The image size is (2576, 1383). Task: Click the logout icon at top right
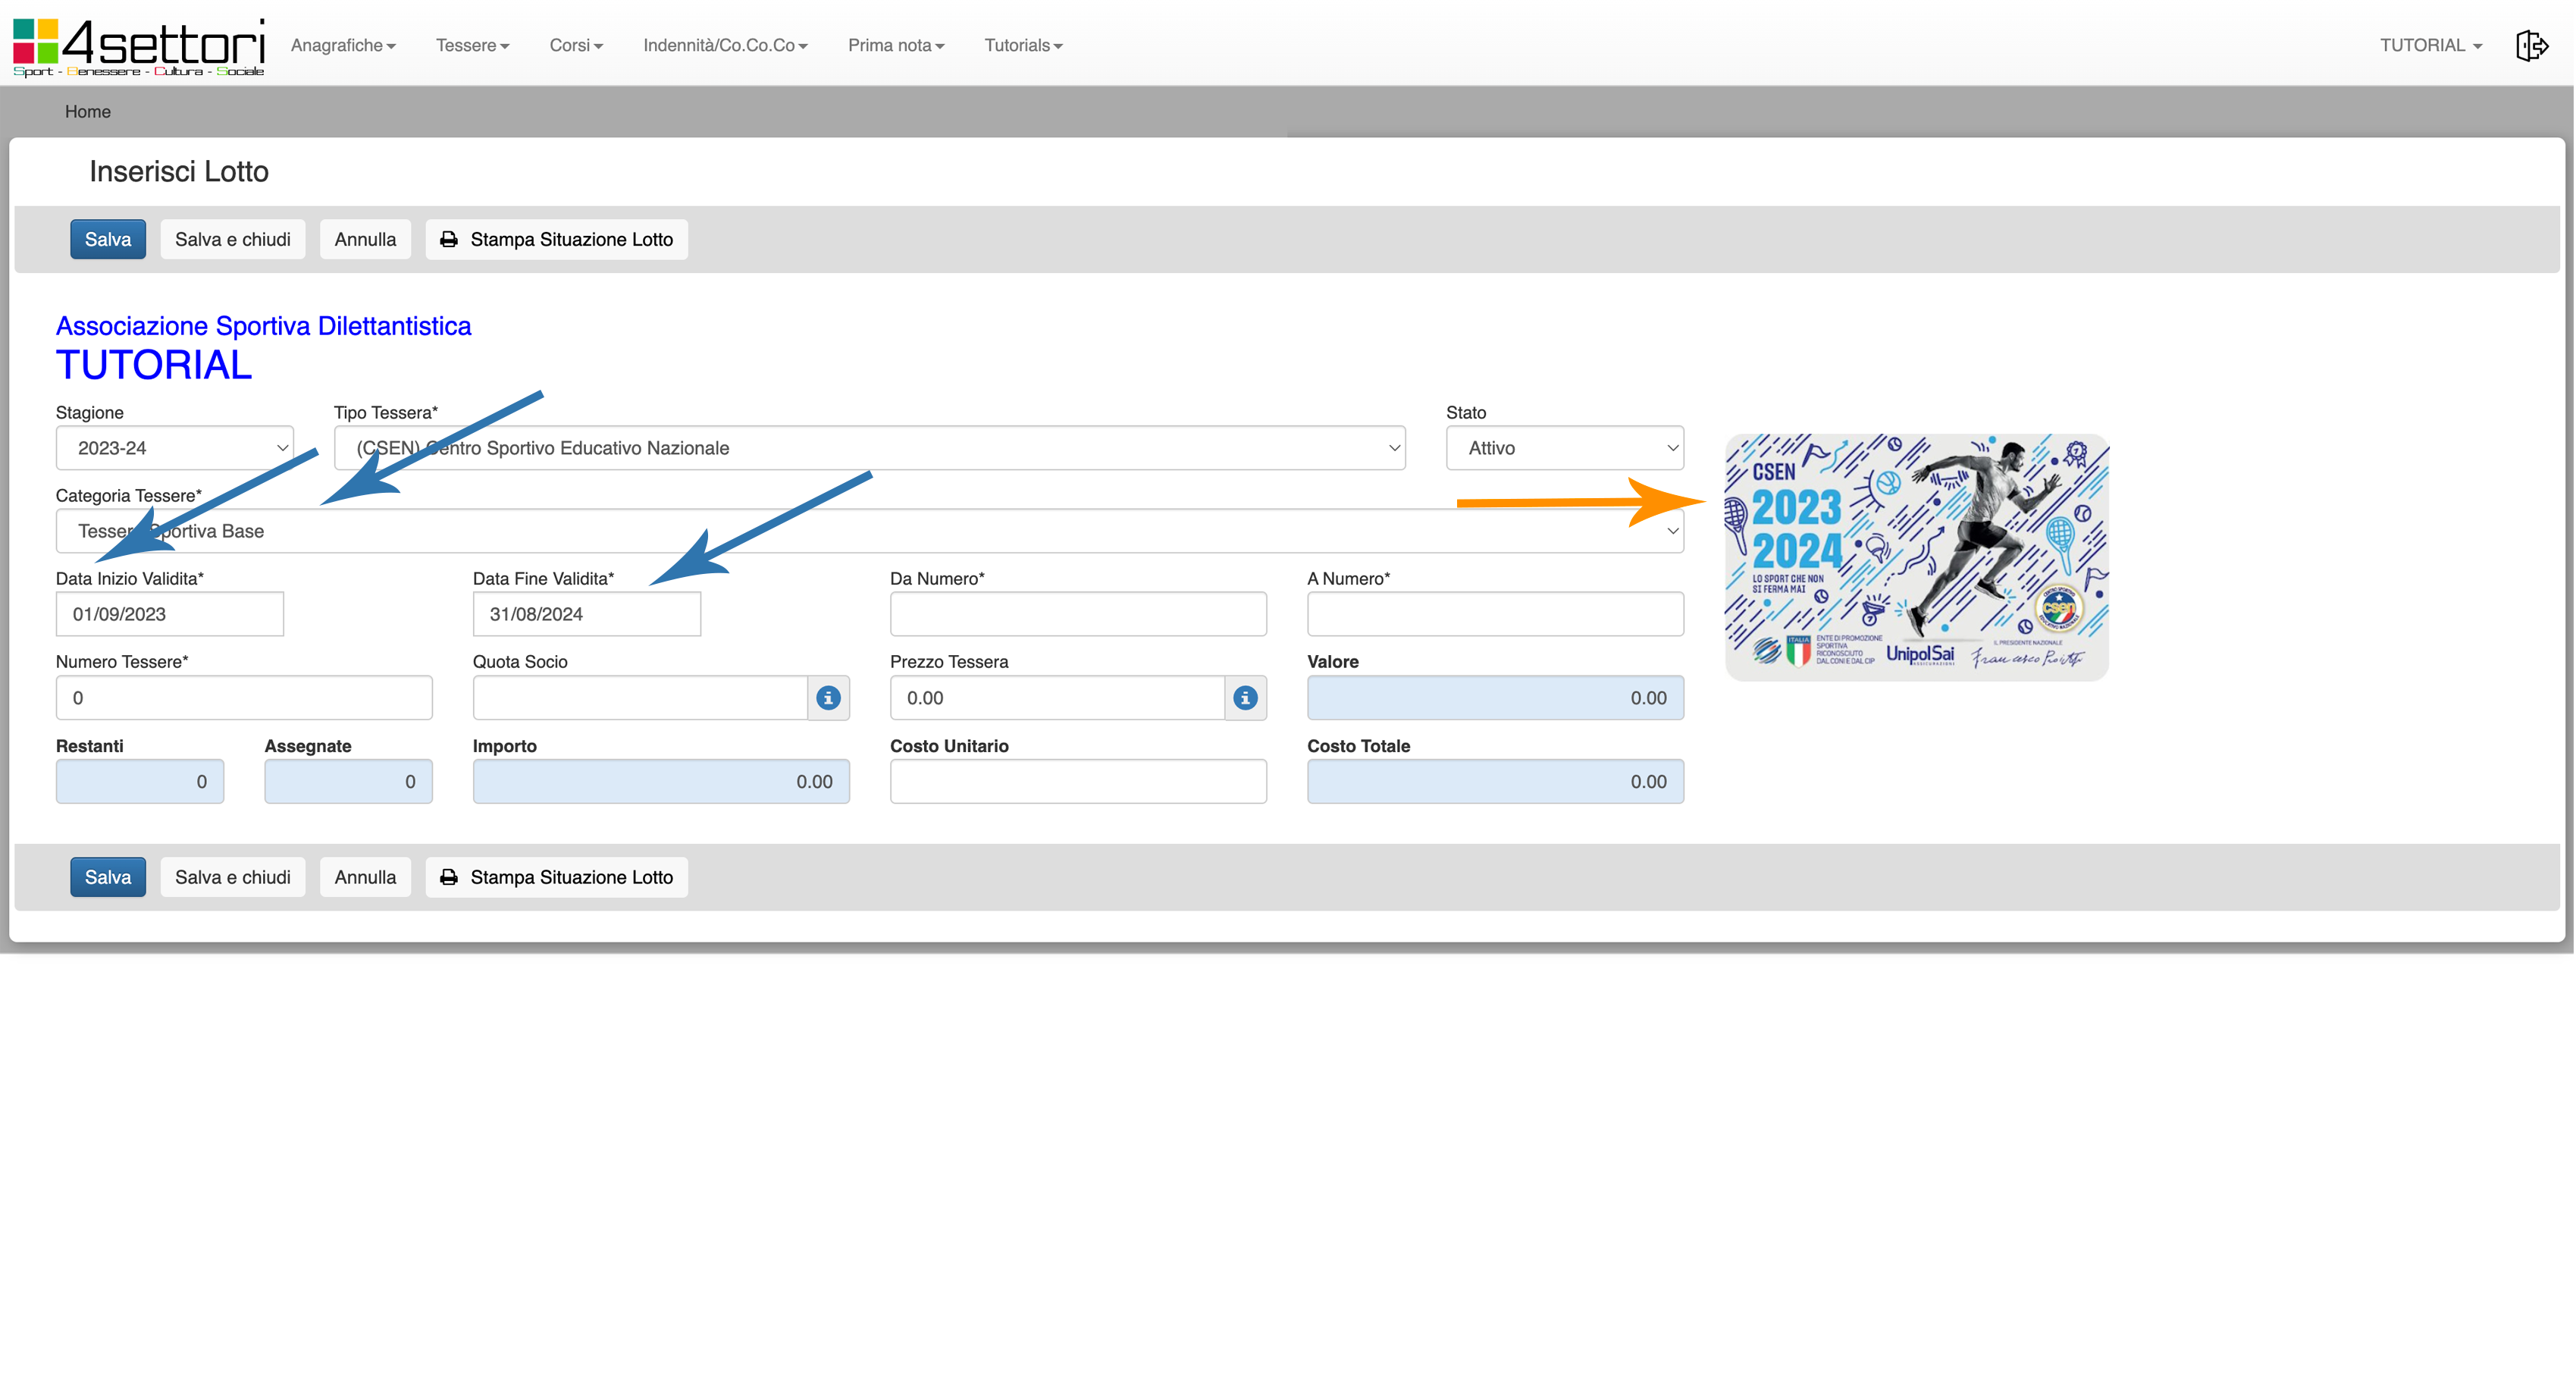(x=2531, y=45)
